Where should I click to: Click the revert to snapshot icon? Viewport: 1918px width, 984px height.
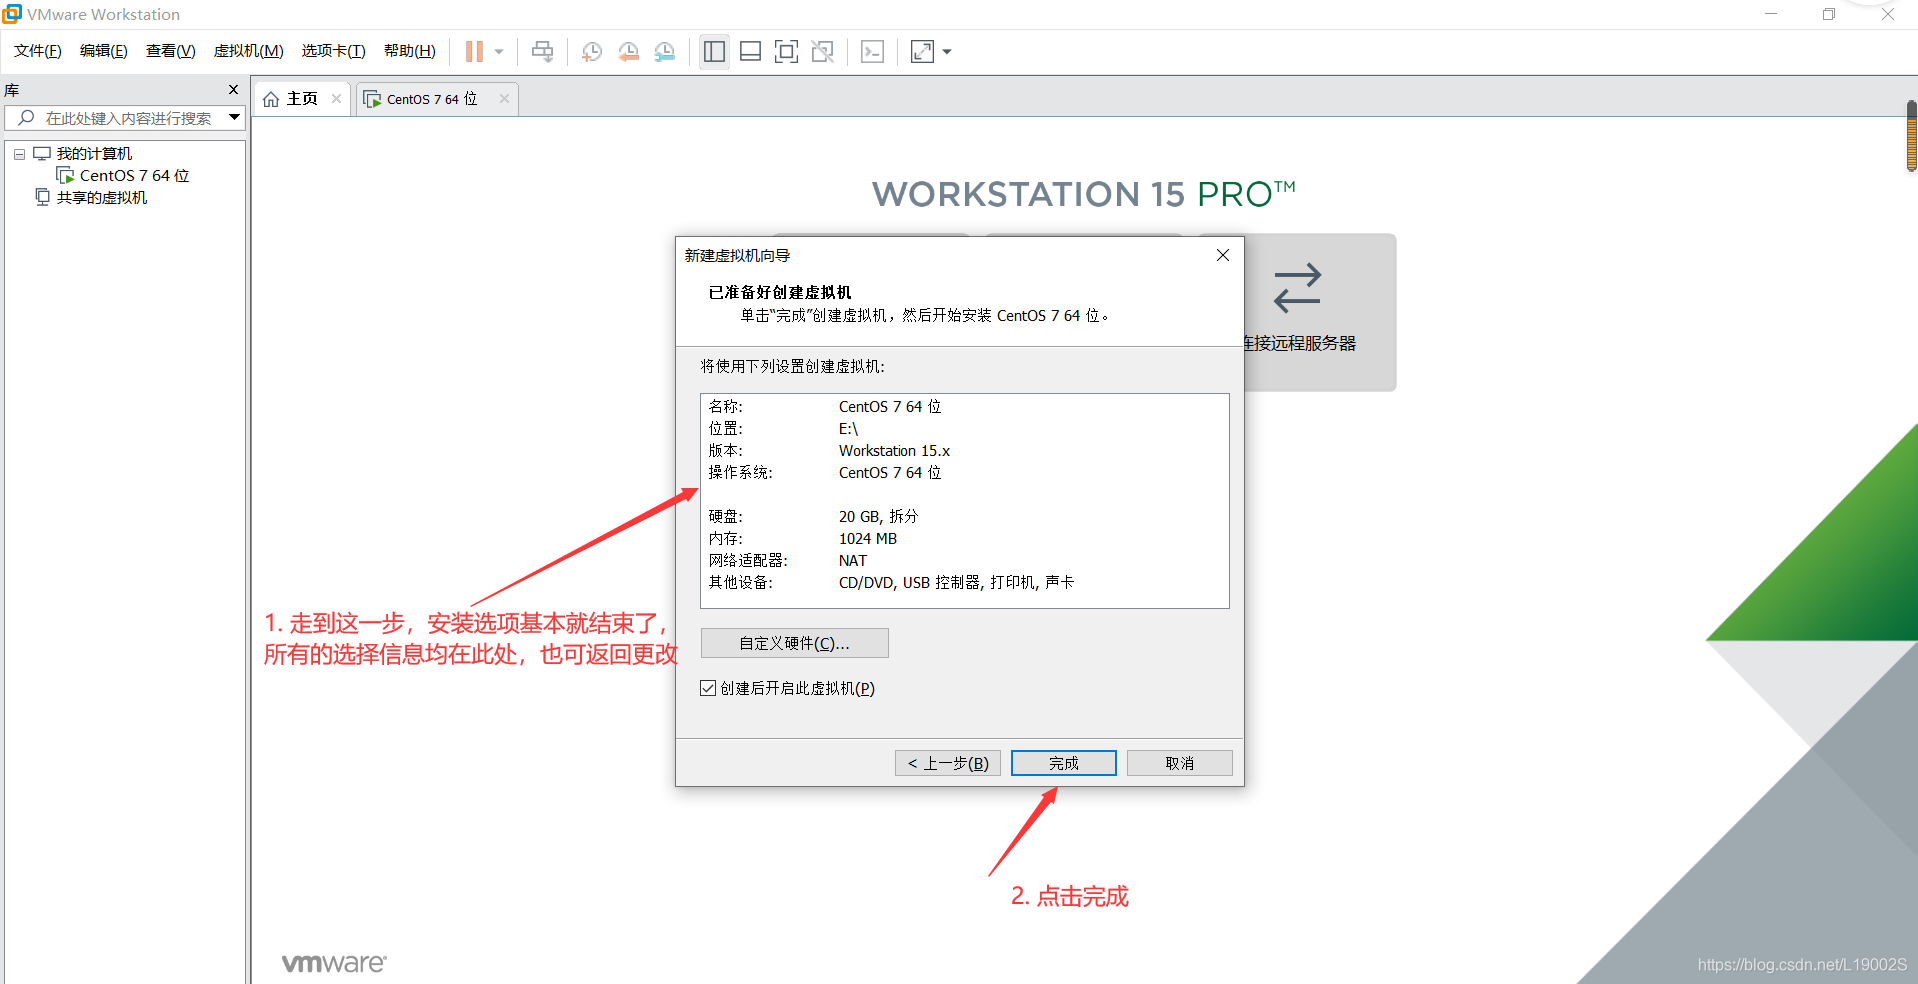[628, 51]
